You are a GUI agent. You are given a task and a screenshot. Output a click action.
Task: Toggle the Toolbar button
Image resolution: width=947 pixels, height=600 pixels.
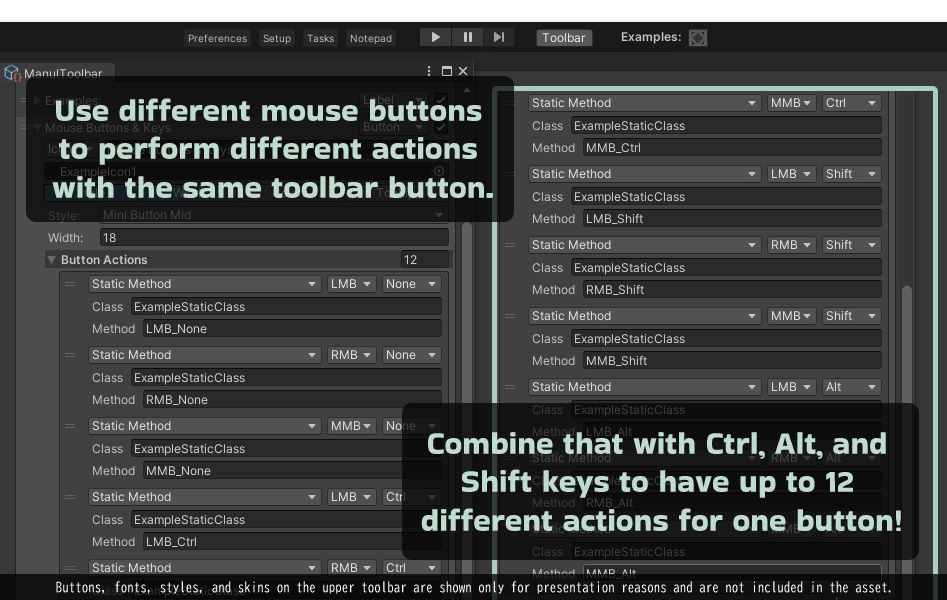tap(563, 37)
